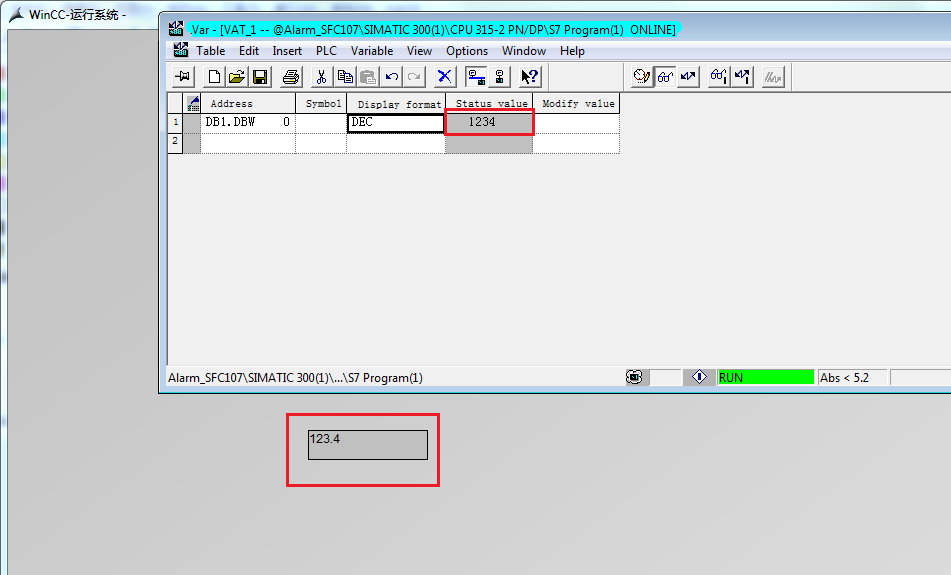Select the Modify value column header

[576, 103]
